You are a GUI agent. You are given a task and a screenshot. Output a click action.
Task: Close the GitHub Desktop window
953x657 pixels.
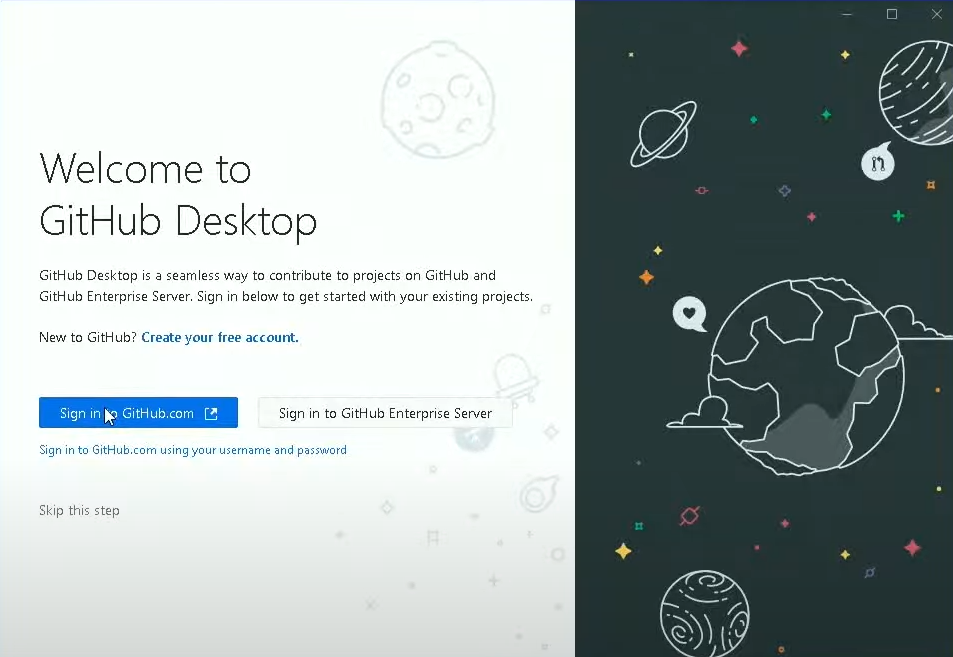[x=937, y=14]
